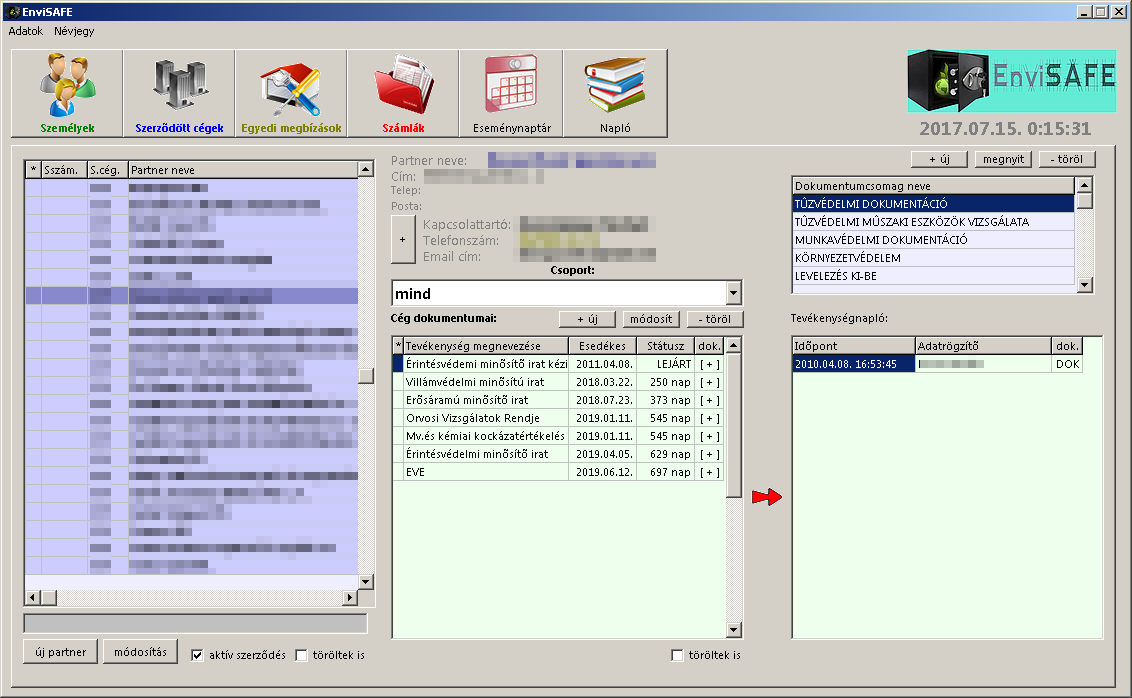This screenshot has height=698, width=1132.
Task: Expand dok. [+] for EVE row
Action: 709,472
